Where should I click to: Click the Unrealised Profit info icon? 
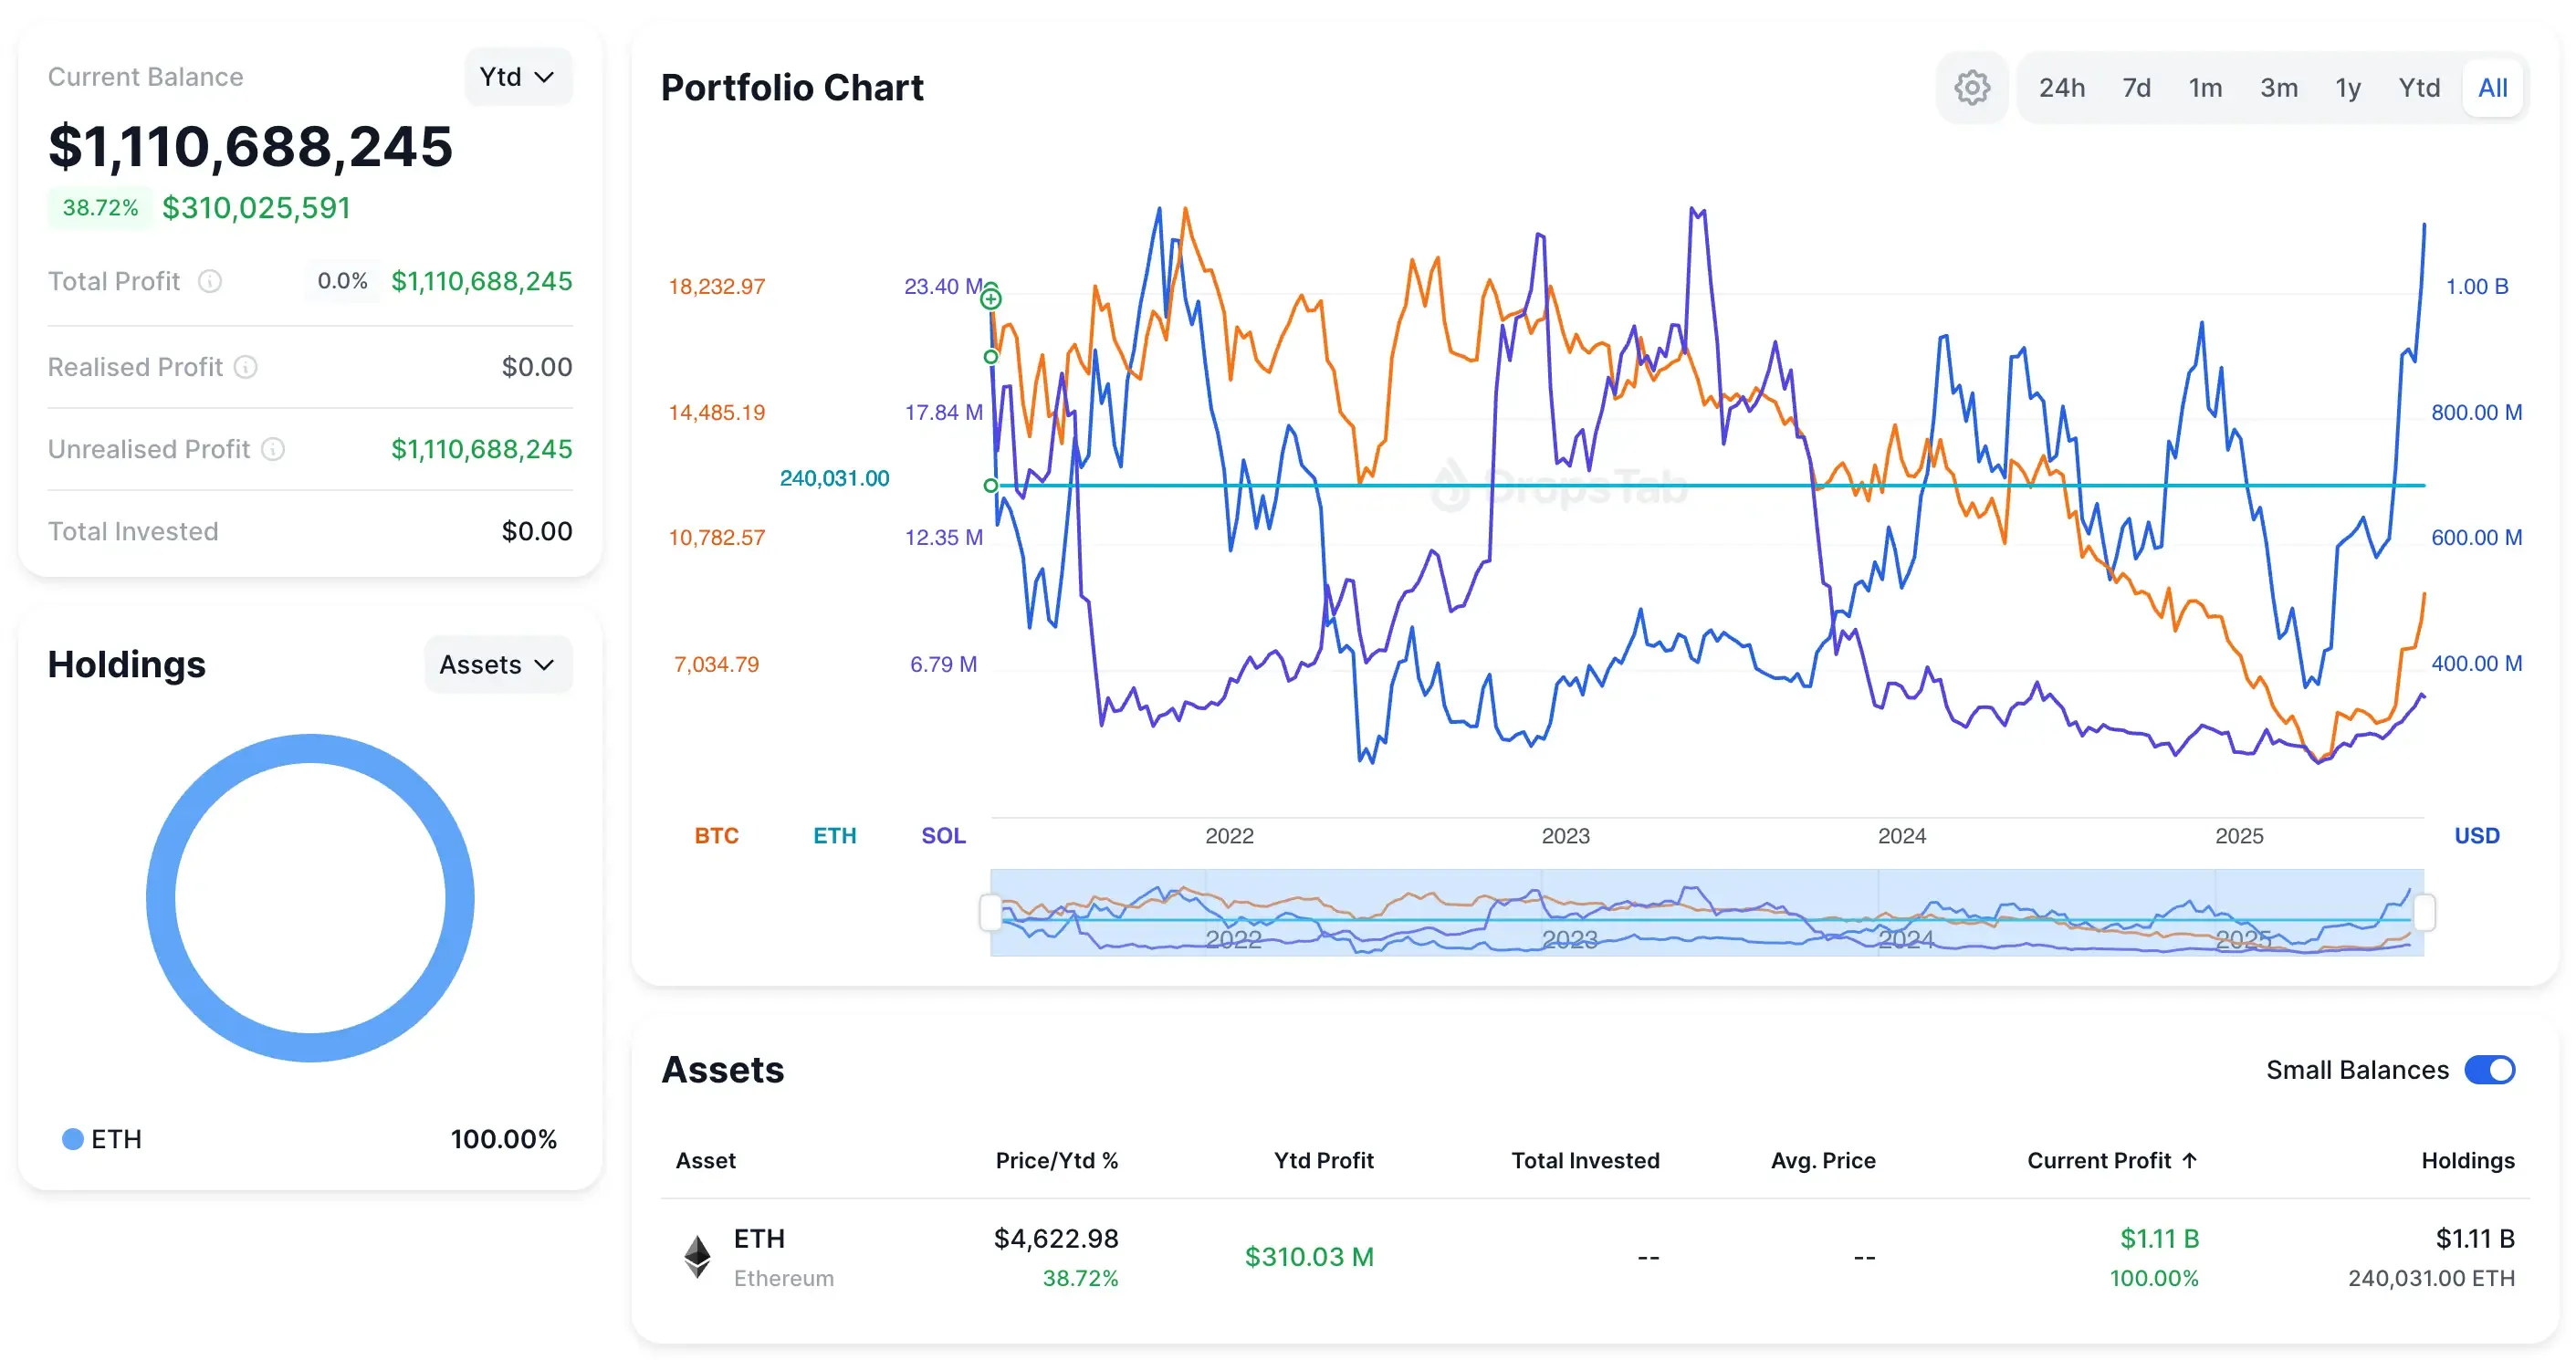point(273,450)
